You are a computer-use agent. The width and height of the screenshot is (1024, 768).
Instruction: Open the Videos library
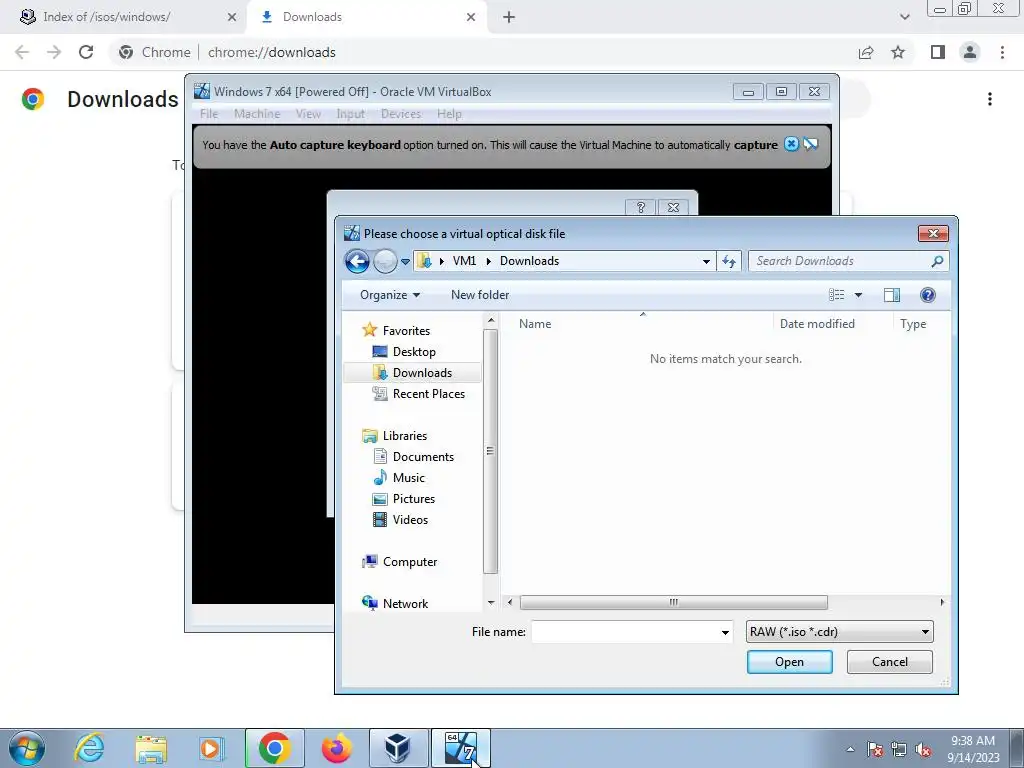coord(409,520)
